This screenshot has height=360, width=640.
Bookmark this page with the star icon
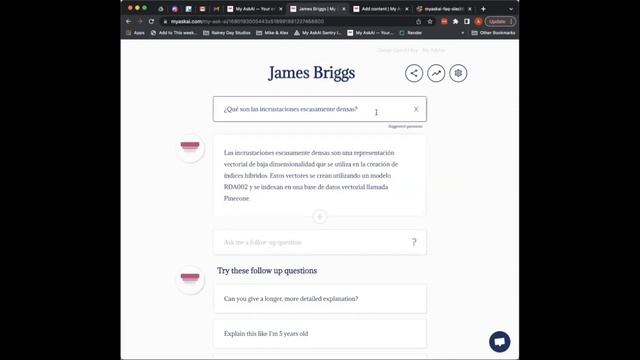pyautogui.click(x=430, y=21)
